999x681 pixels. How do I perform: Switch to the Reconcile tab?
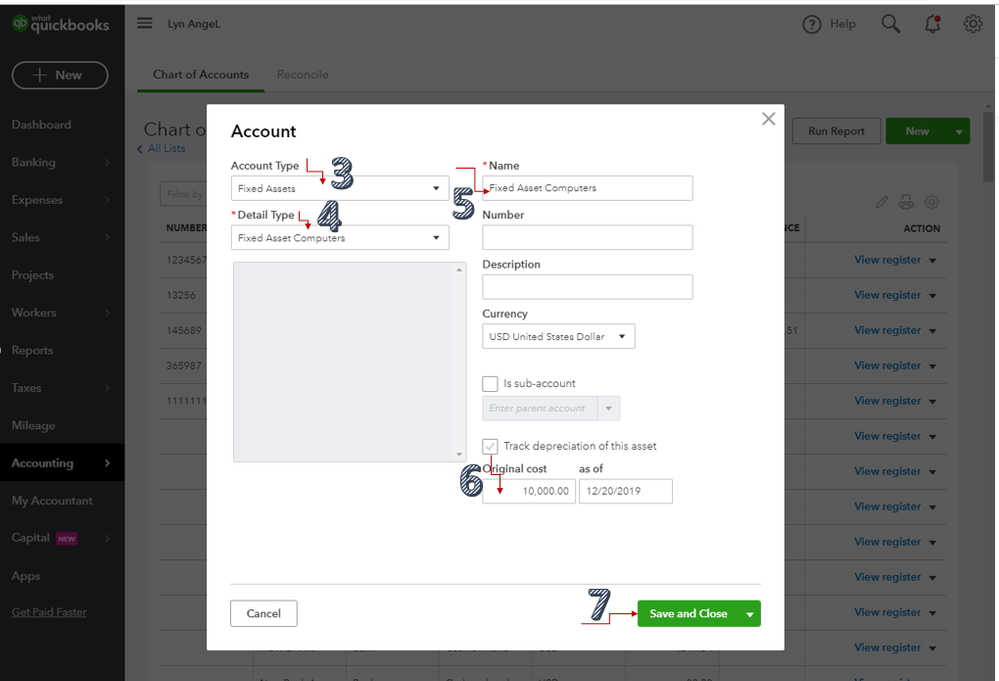pos(303,75)
